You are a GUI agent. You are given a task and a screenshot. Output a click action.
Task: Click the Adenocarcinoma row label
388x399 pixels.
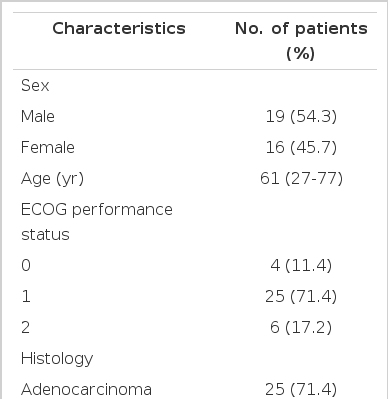pos(86,389)
